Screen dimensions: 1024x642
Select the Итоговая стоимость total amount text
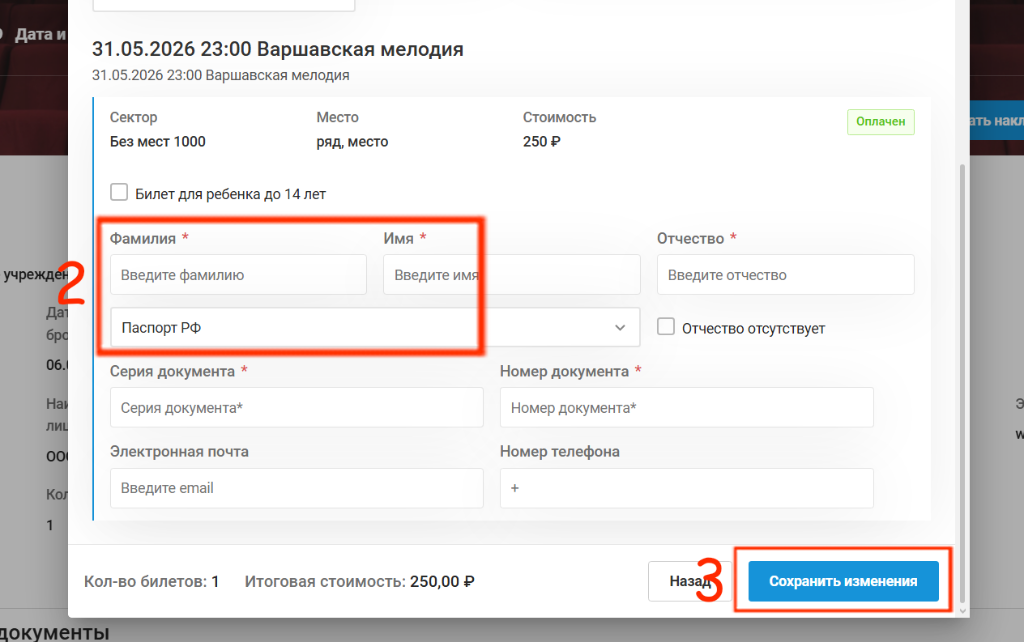(359, 581)
